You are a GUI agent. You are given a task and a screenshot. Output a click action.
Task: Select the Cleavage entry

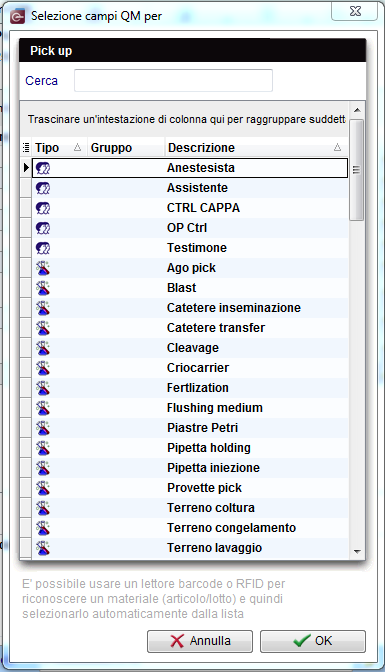point(189,348)
